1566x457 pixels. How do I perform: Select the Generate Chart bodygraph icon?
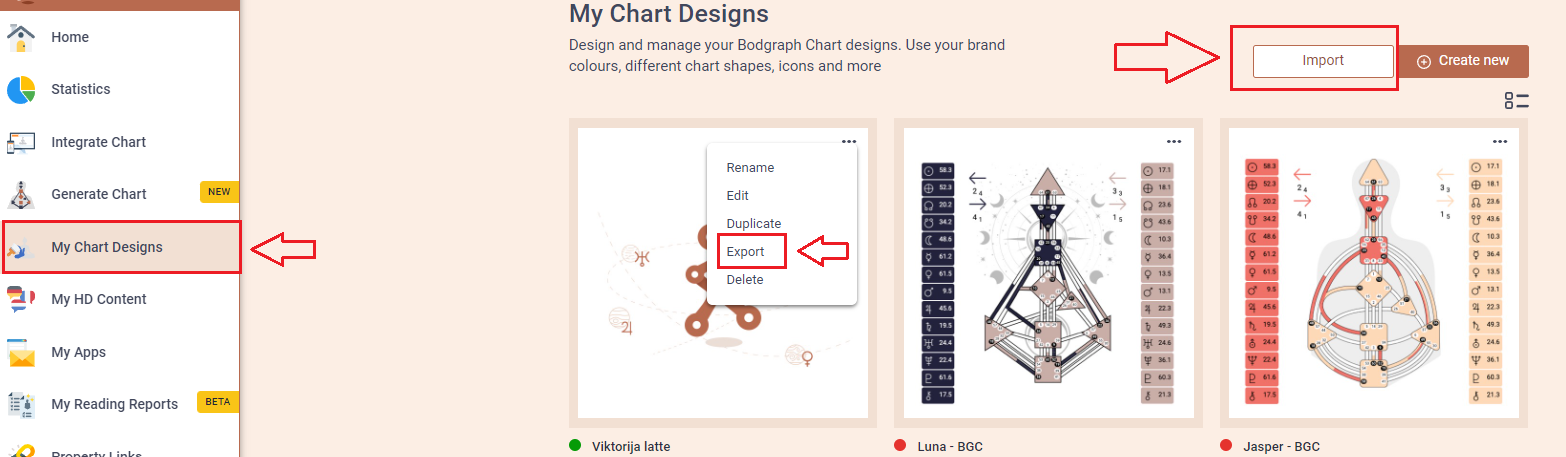pyautogui.click(x=21, y=194)
